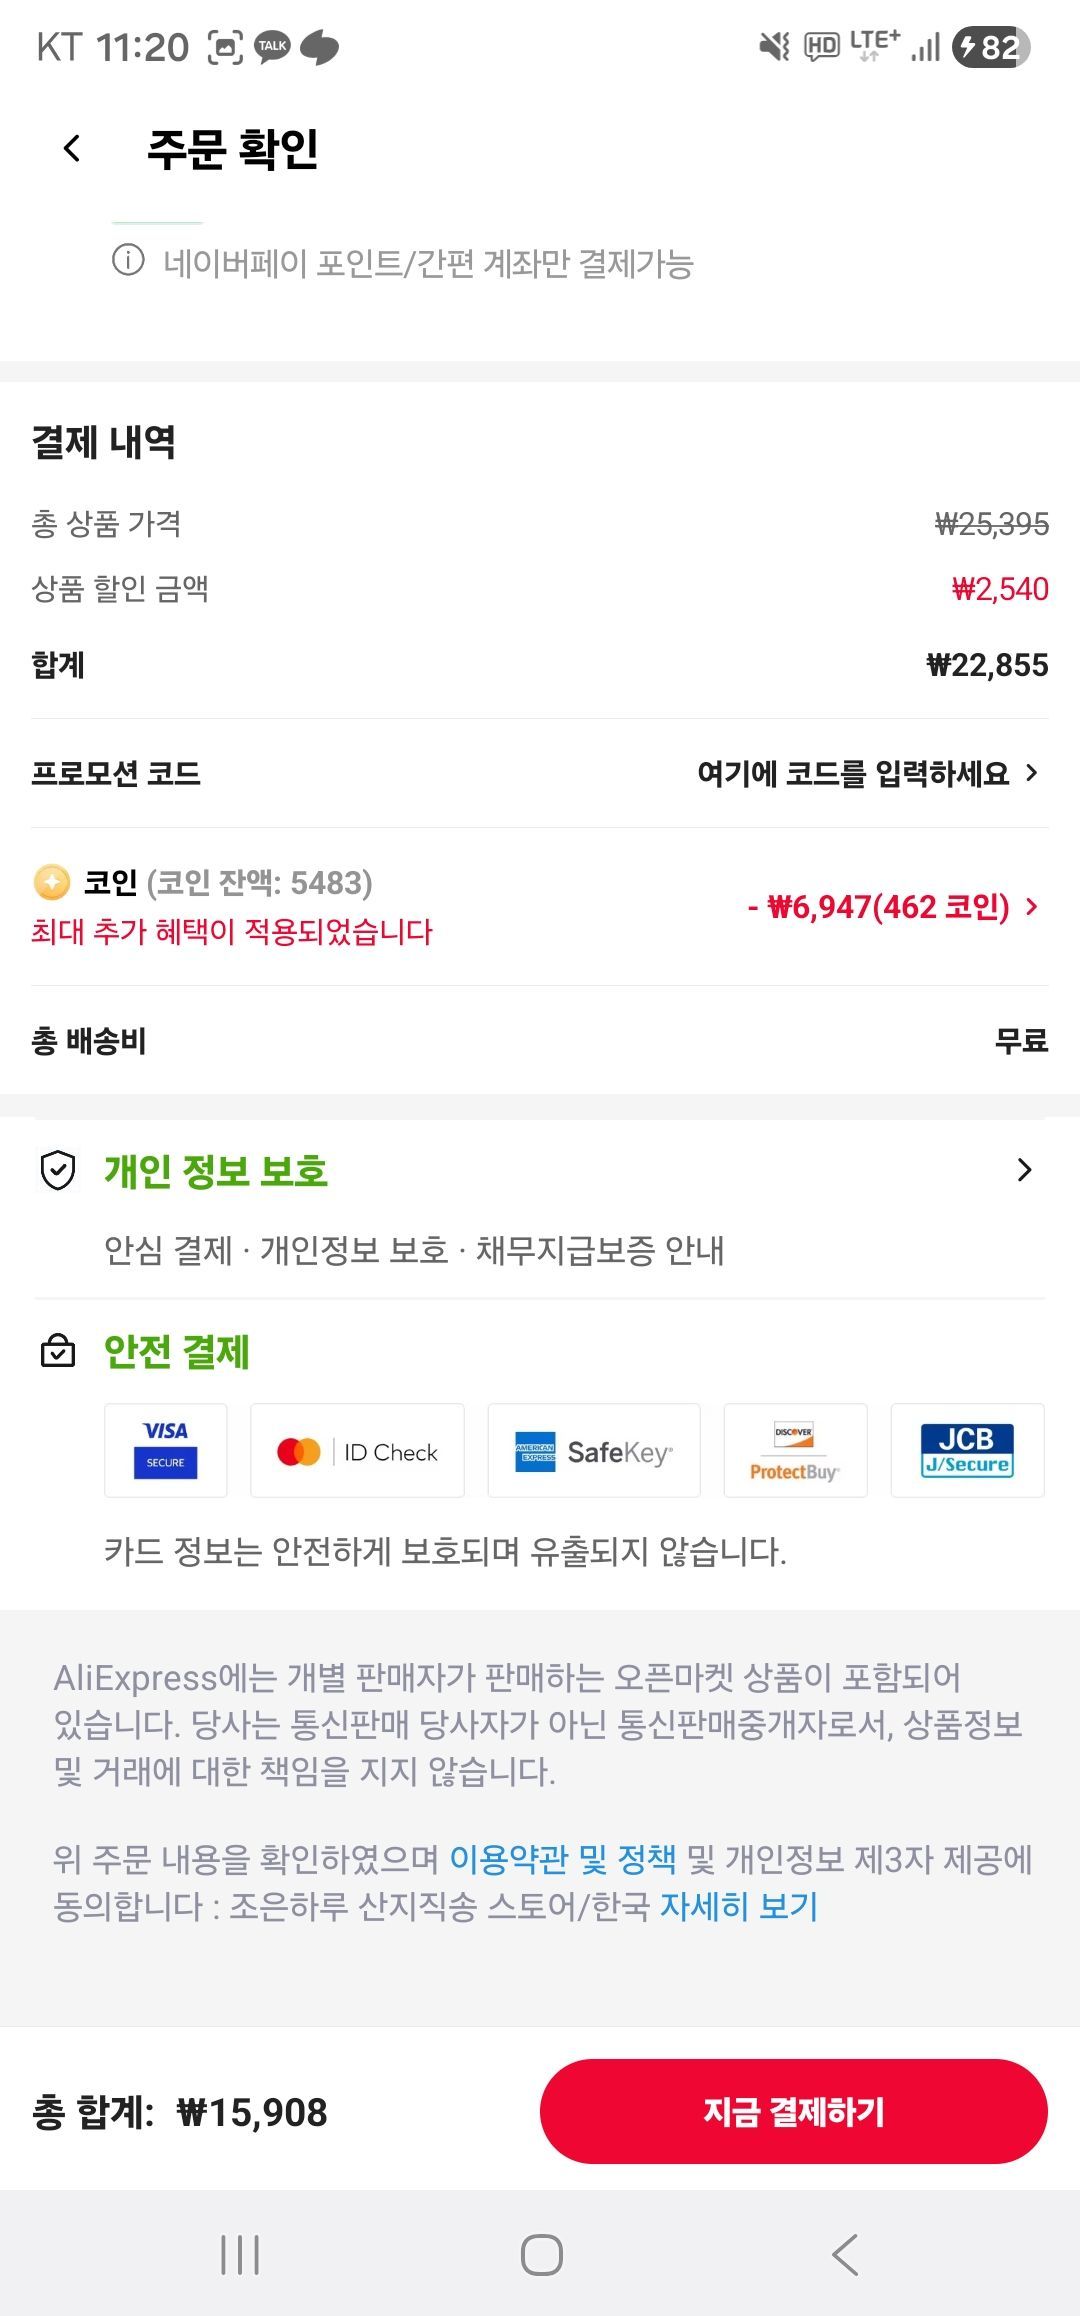Tap the back arrow beside 주문 확인
Image resolution: width=1080 pixels, height=2316 pixels.
72,149
